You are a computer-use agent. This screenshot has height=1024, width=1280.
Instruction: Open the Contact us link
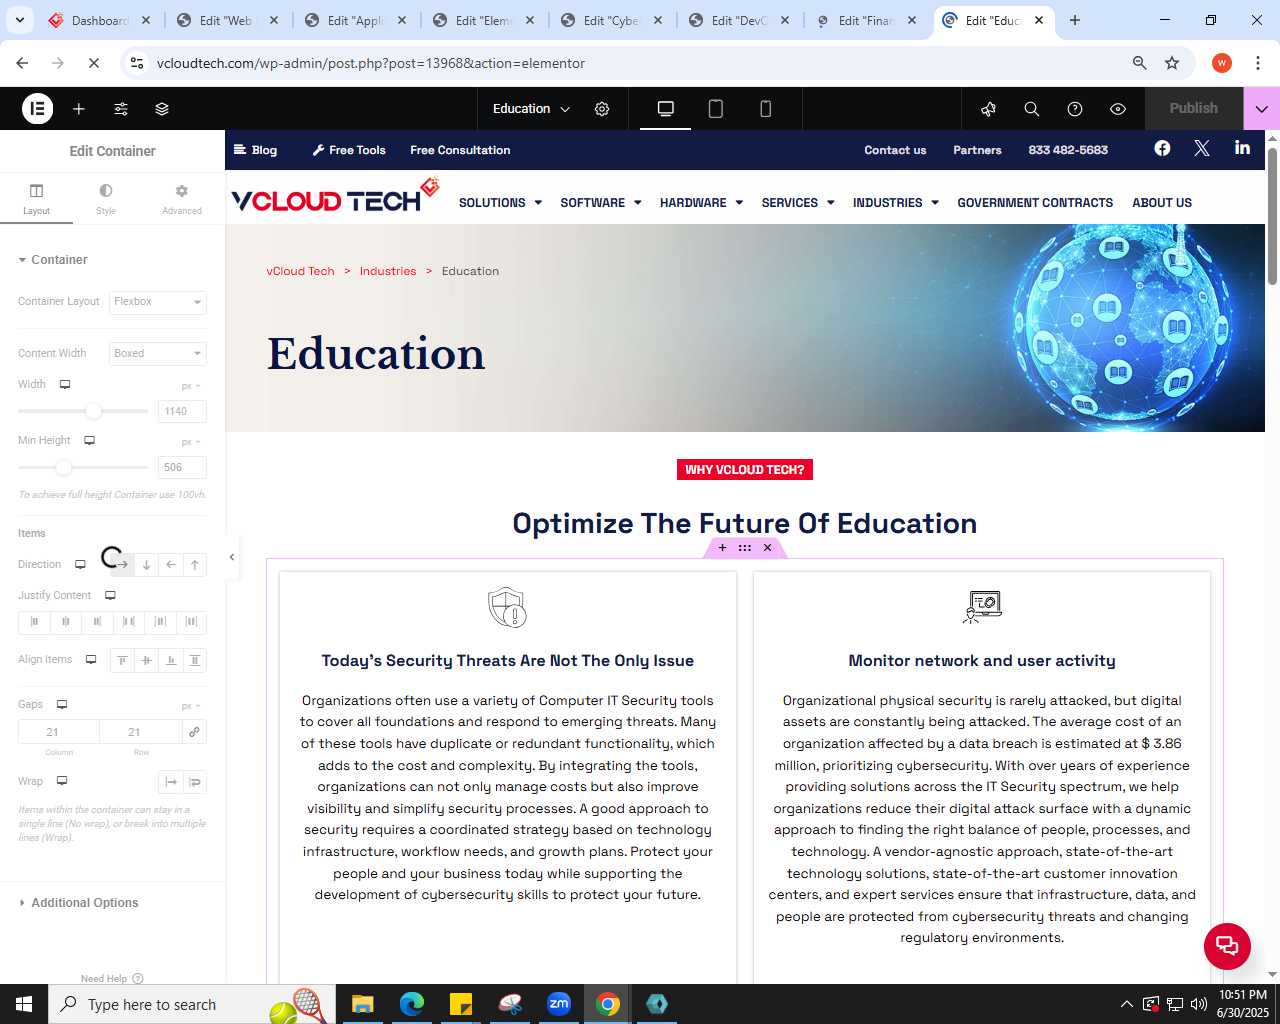tap(895, 150)
